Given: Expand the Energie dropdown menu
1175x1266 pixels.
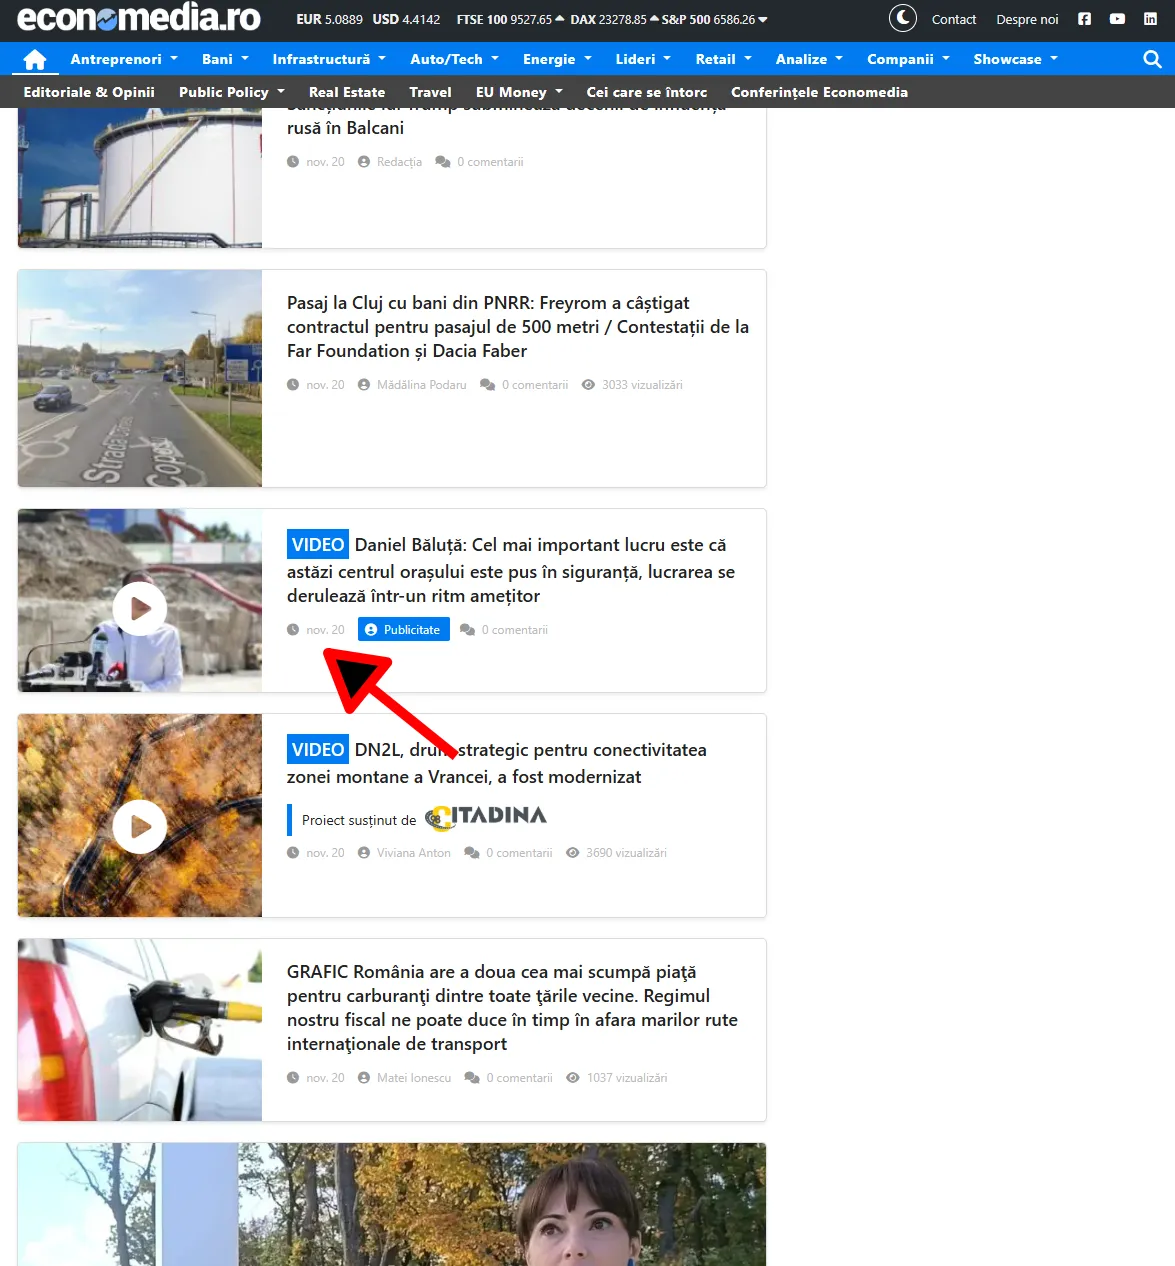Looking at the screenshot, I should coord(557,59).
